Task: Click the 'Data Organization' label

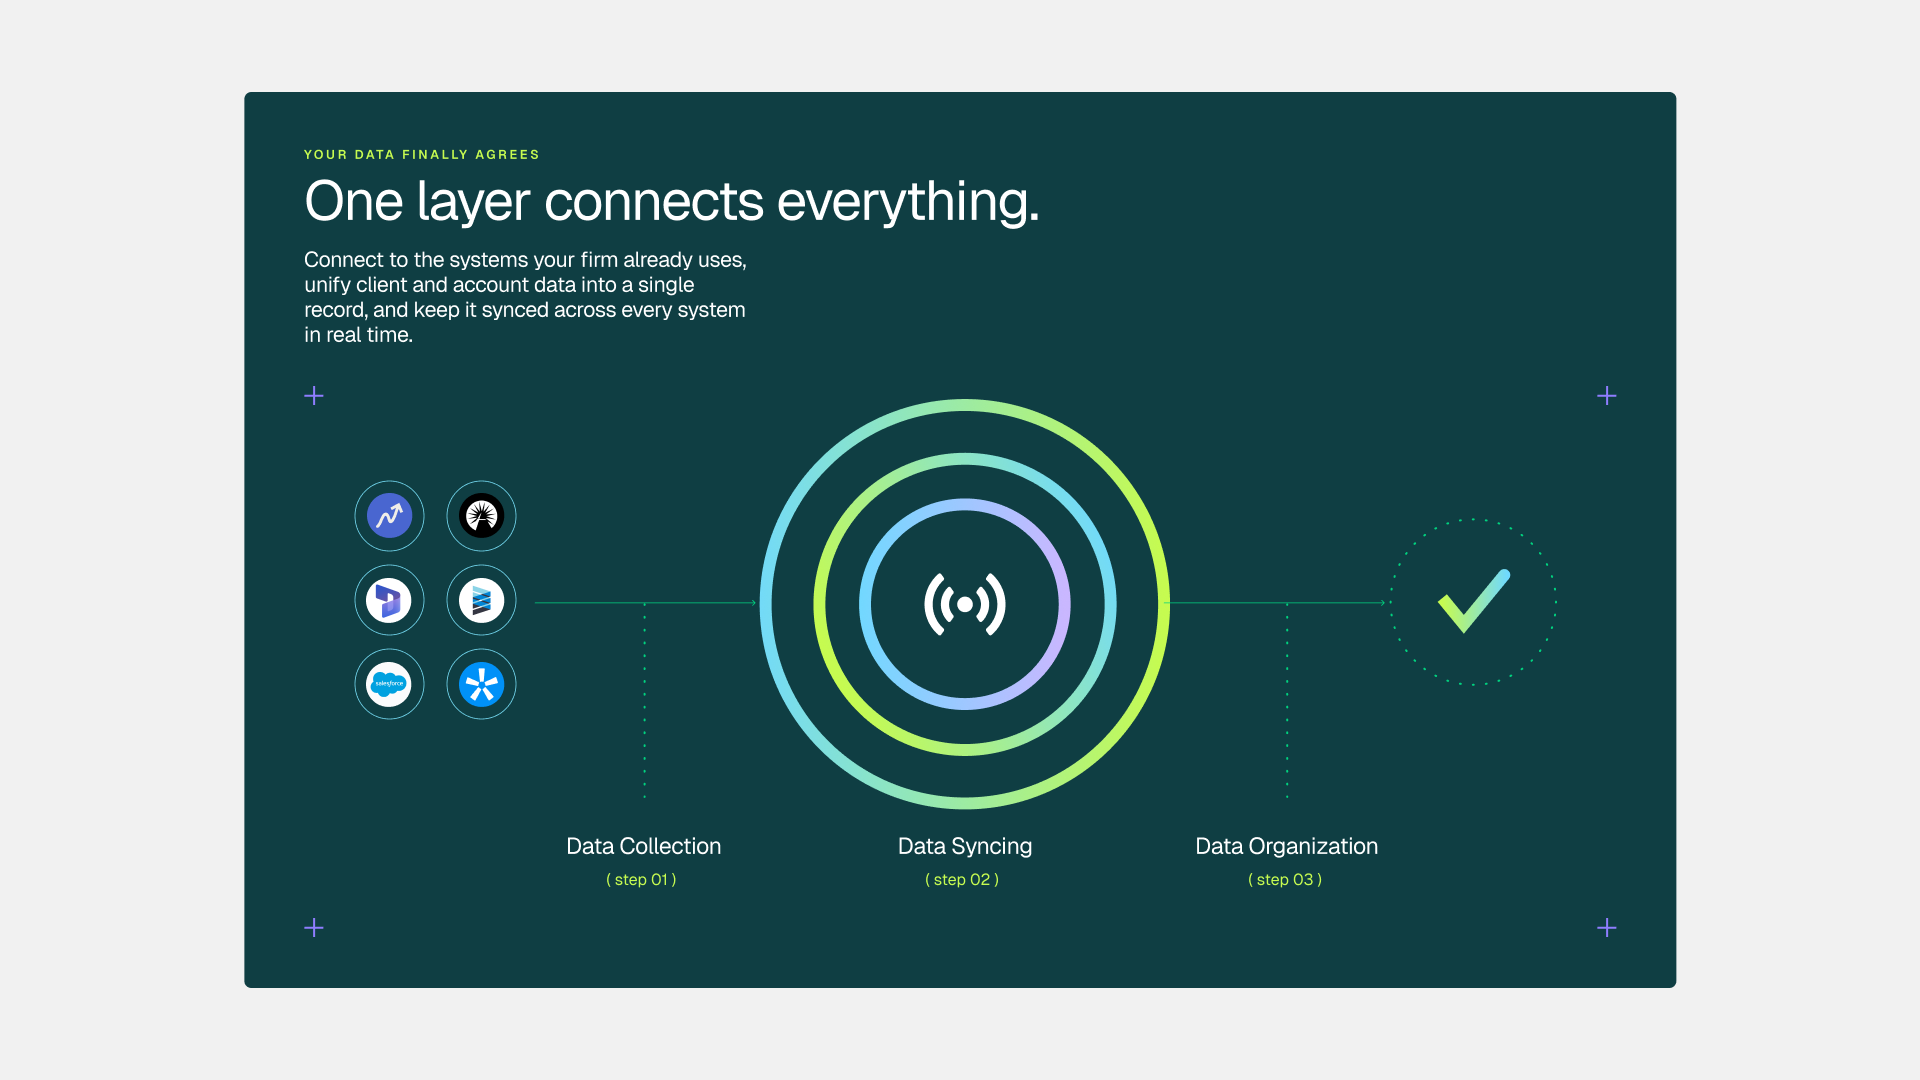Action: tap(1286, 847)
